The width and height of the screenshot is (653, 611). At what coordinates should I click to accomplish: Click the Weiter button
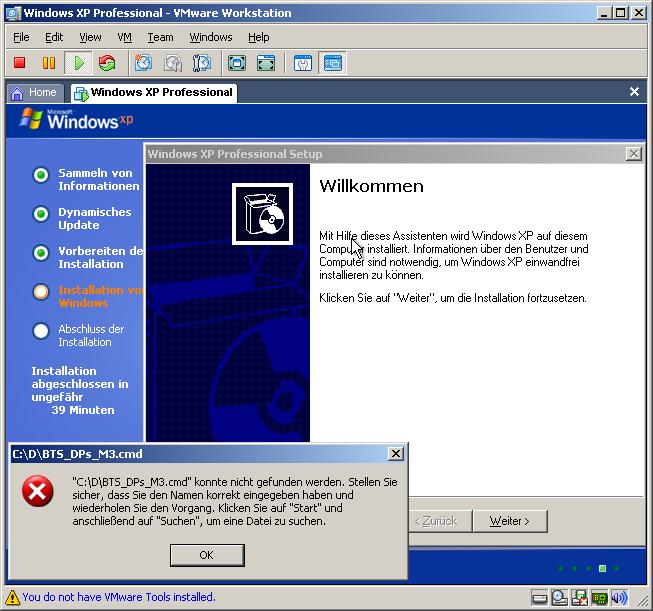(x=510, y=521)
